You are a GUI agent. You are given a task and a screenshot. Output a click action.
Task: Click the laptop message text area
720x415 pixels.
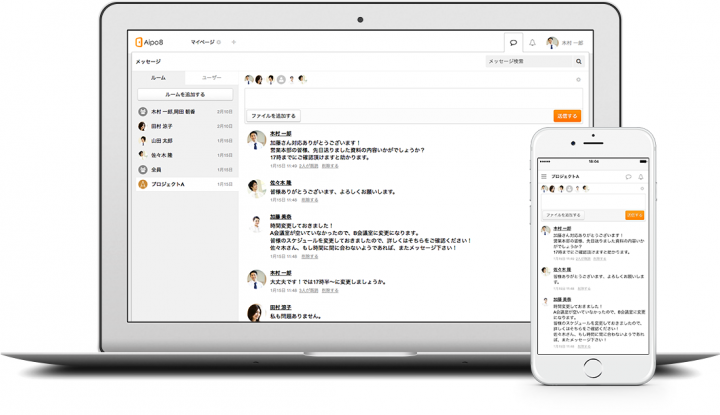(413, 99)
